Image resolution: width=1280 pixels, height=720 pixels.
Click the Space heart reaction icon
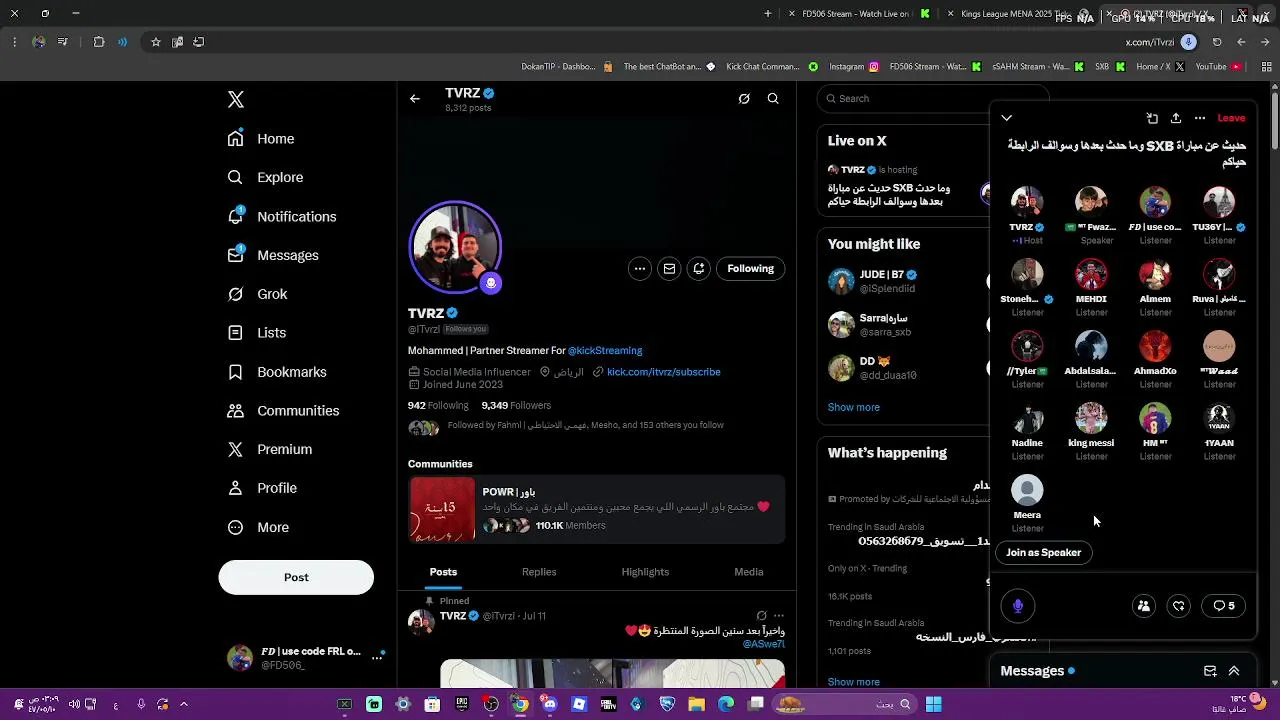click(x=1179, y=606)
